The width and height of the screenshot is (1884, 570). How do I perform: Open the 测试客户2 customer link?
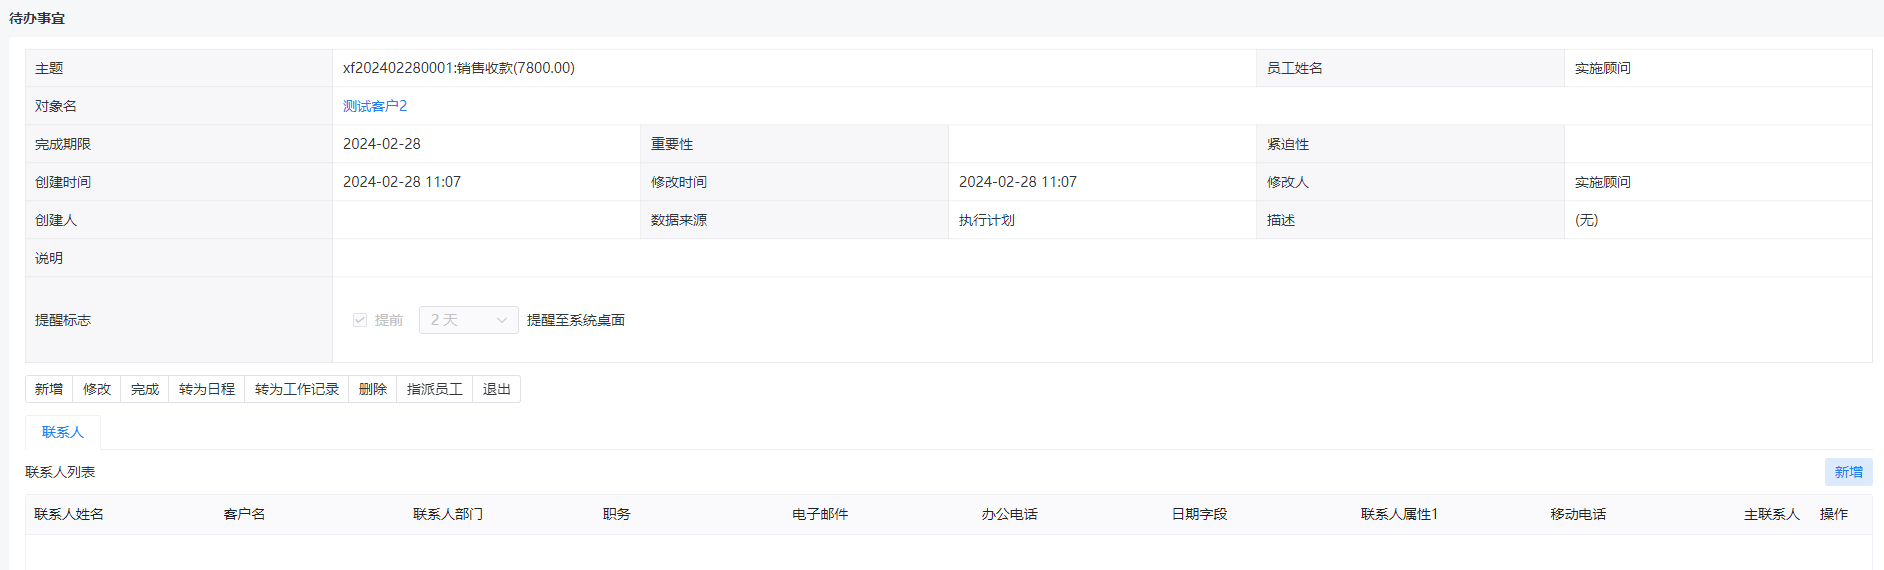click(375, 106)
